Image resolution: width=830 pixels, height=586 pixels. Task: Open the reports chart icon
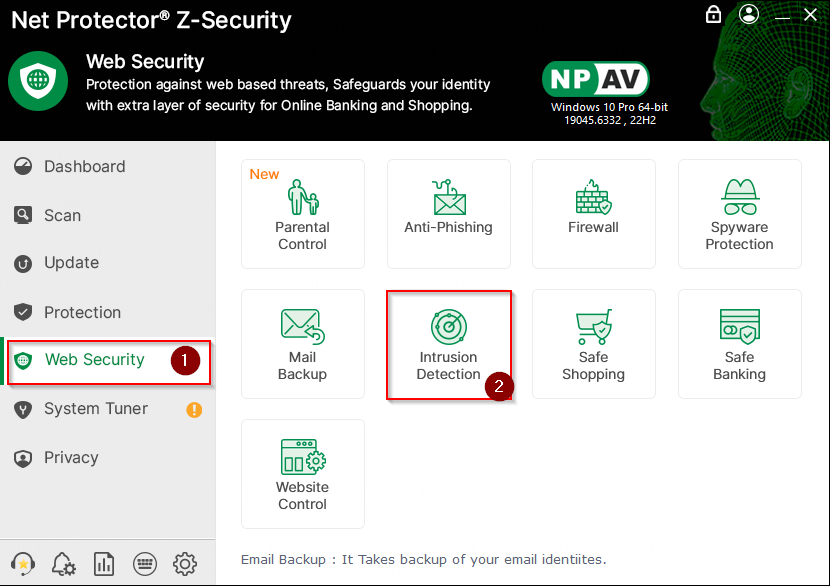click(103, 564)
